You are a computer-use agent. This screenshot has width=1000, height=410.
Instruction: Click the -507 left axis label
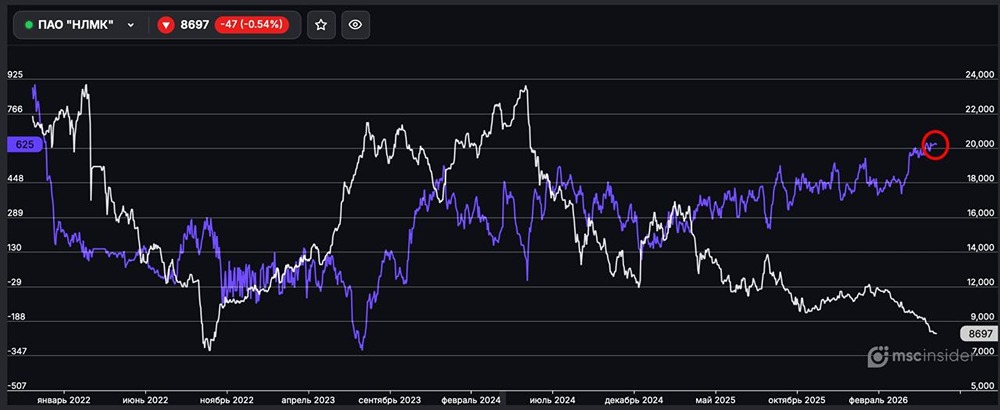[16, 386]
